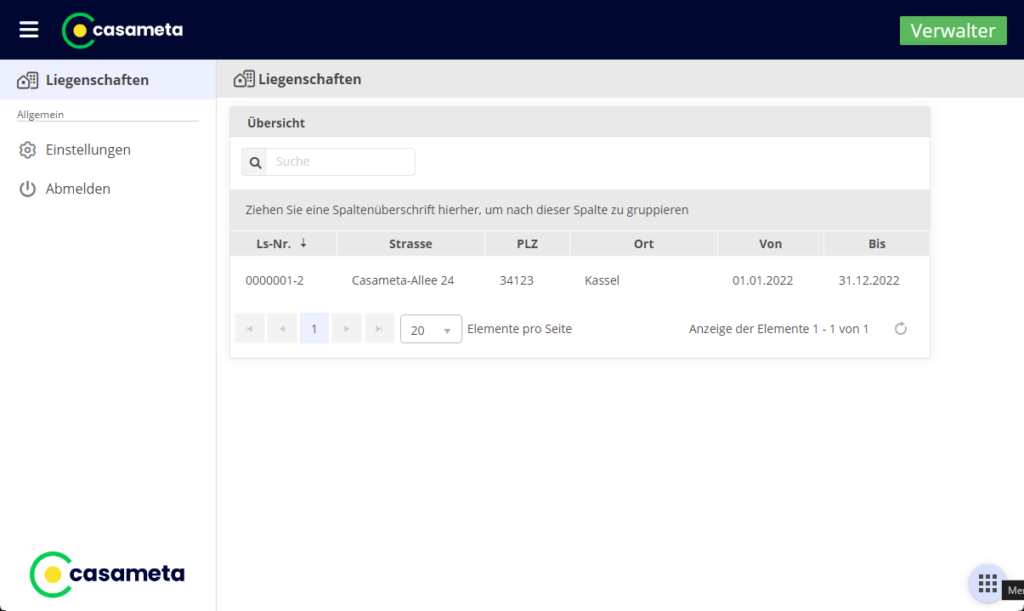Go to the first page of the pager

[x=249, y=328]
